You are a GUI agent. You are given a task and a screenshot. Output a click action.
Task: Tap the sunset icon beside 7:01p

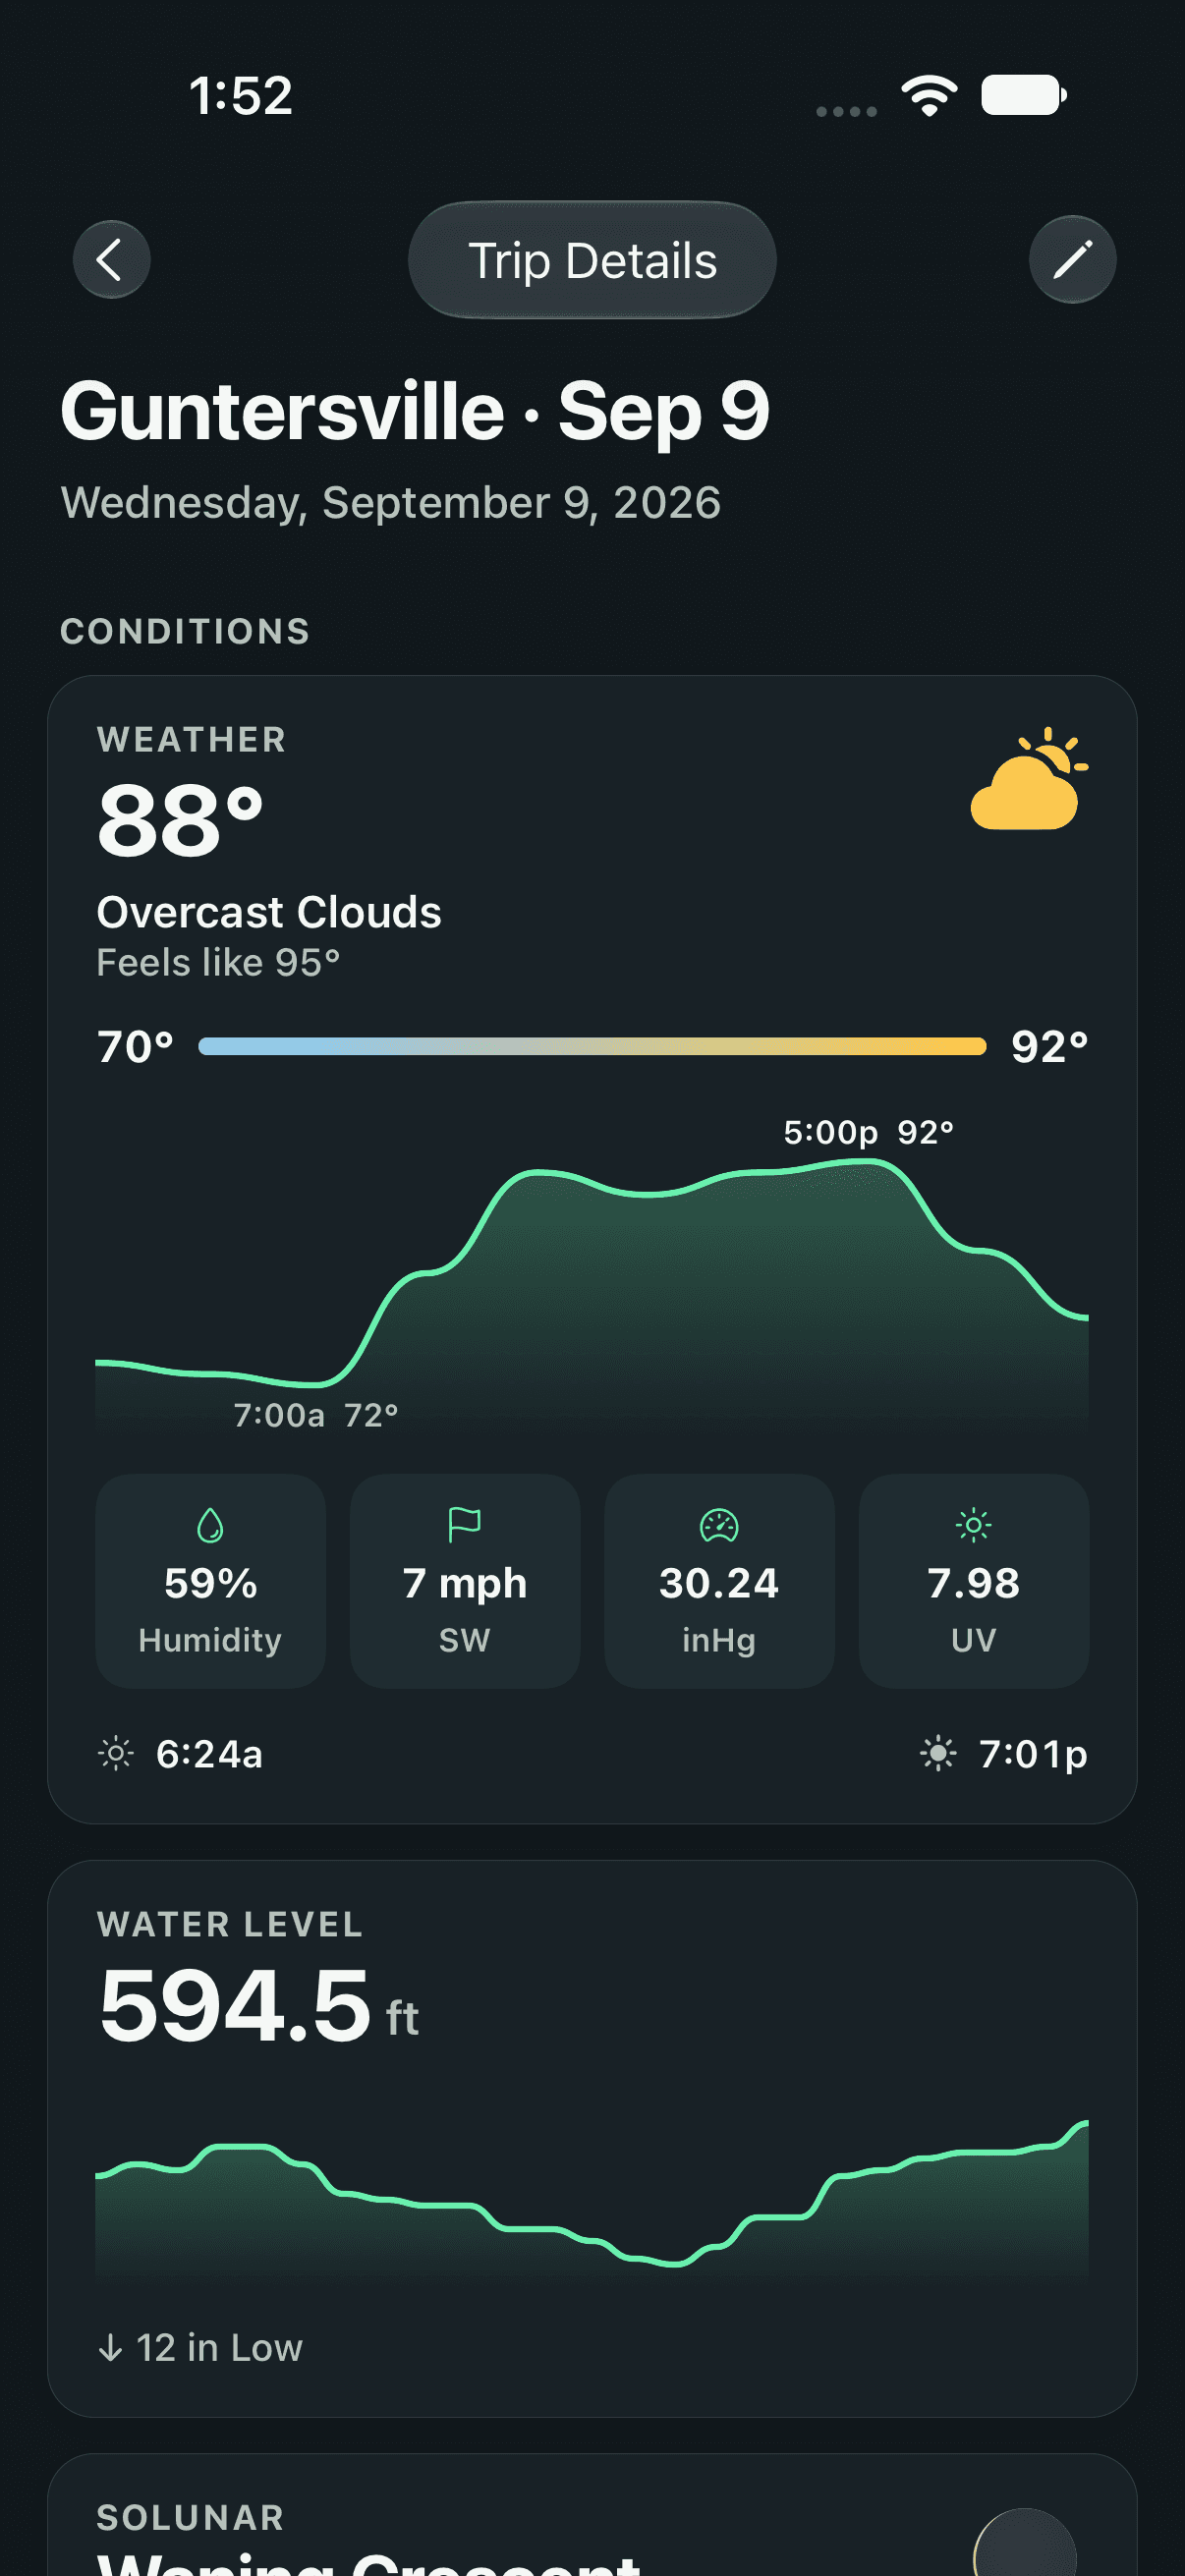(937, 1753)
